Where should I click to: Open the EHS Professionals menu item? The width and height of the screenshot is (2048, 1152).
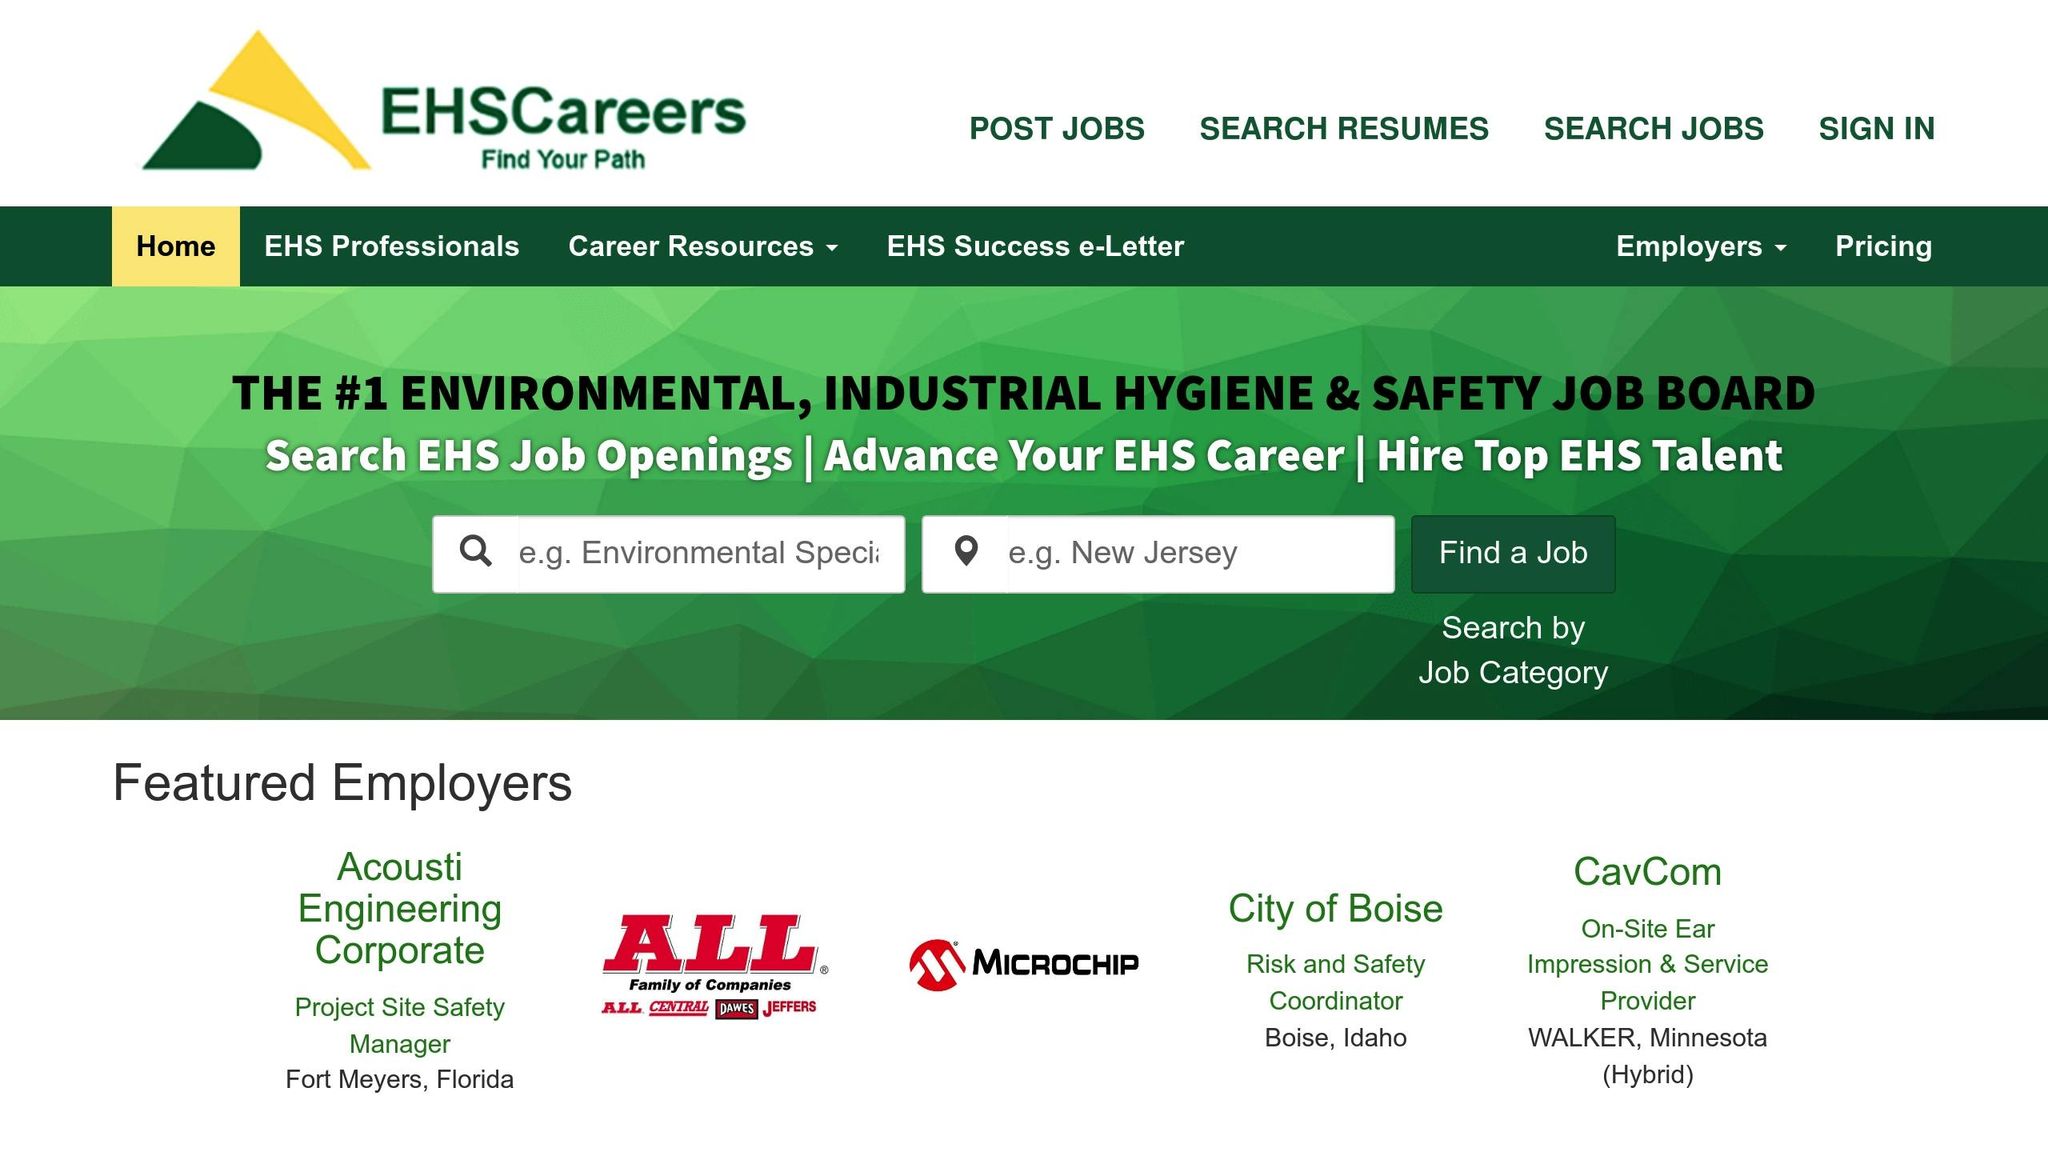(391, 246)
